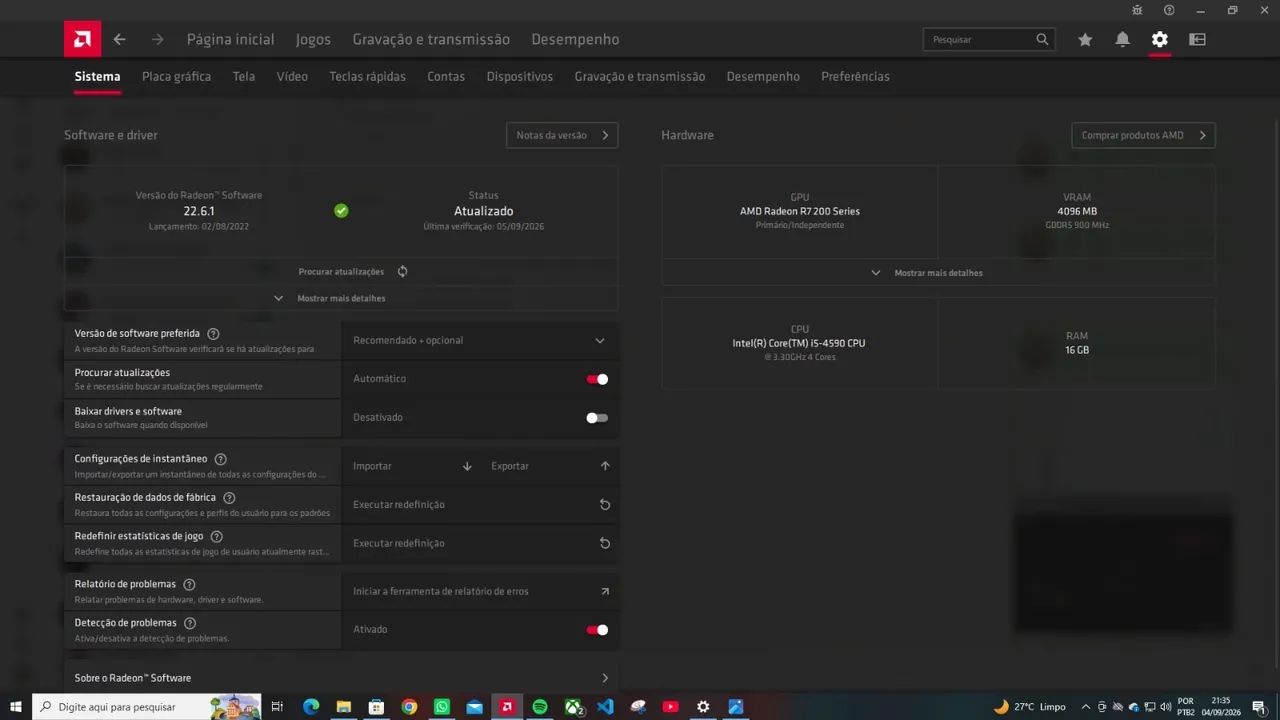Click the external link arrow for error report tool
This screenshot has height=720, width=1280.
pos(605,591)
